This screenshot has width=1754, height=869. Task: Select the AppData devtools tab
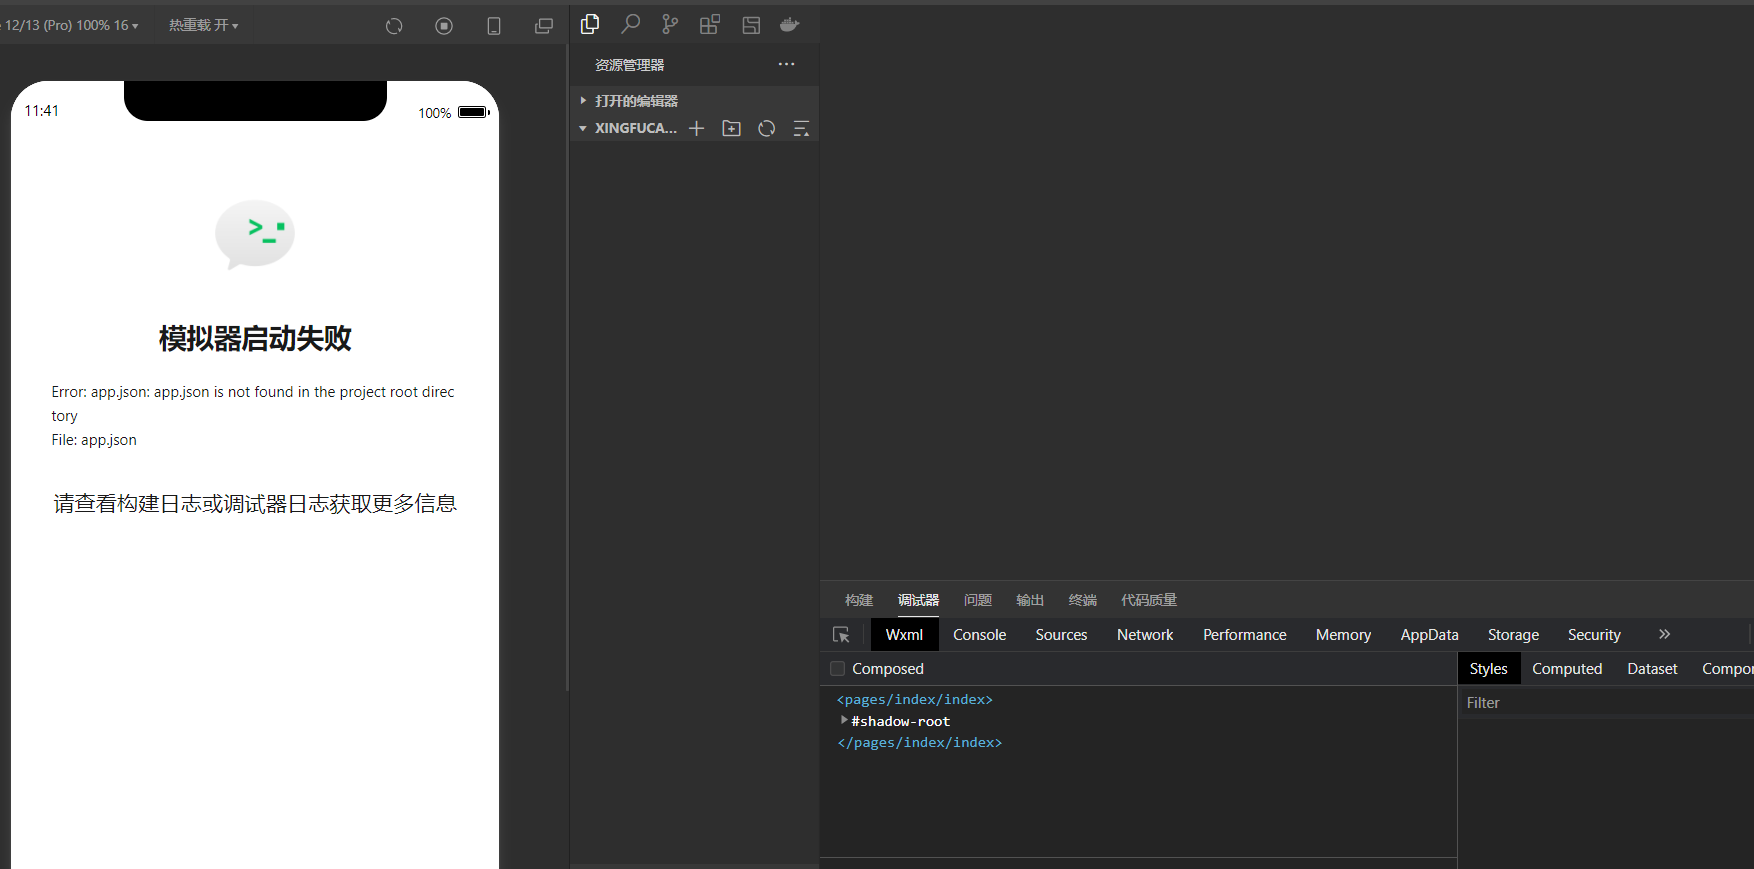pyautogui.click(x=1429, y=635)
